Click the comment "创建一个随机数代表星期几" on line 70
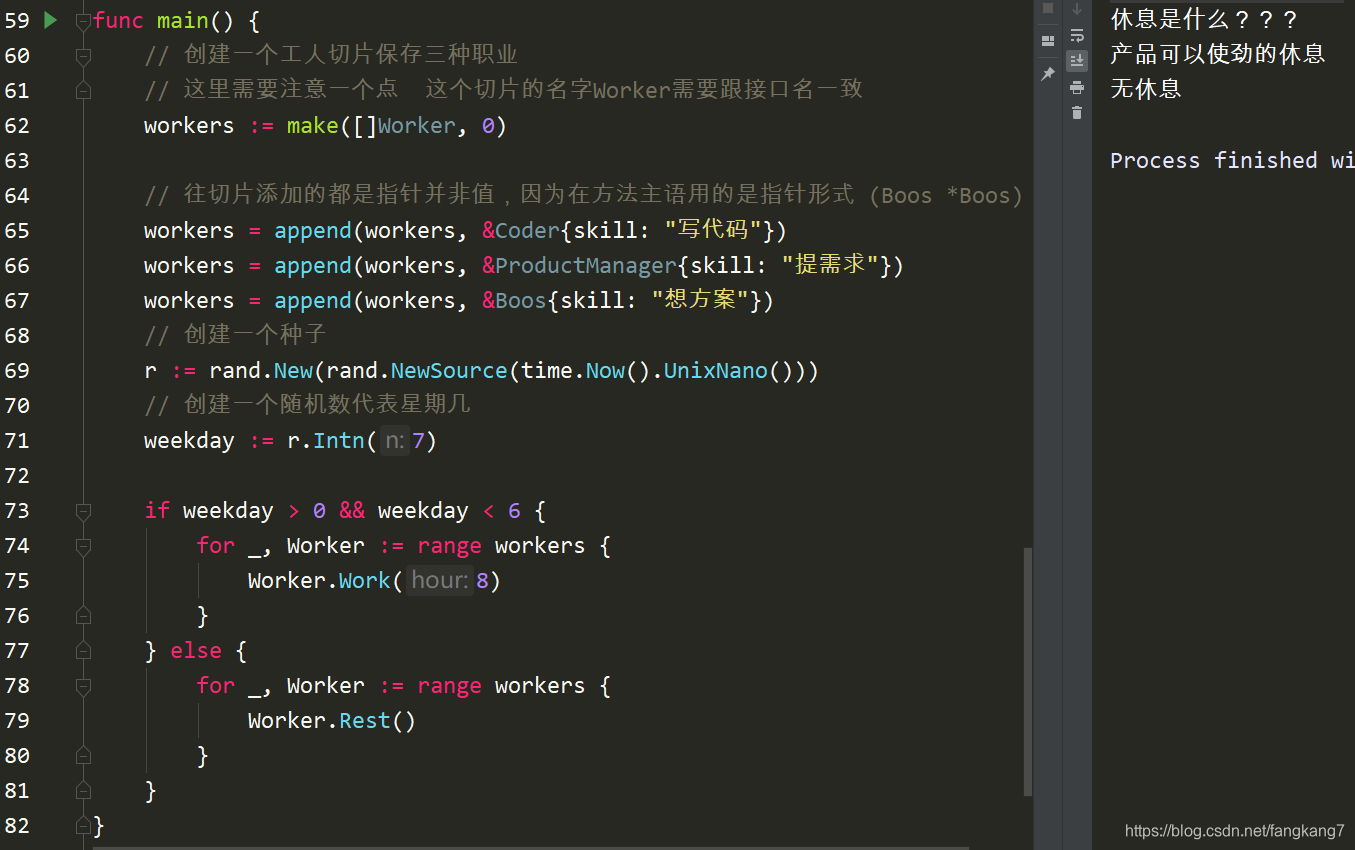This screenshot has height=850, width=1355. click(x=327, y=405)
